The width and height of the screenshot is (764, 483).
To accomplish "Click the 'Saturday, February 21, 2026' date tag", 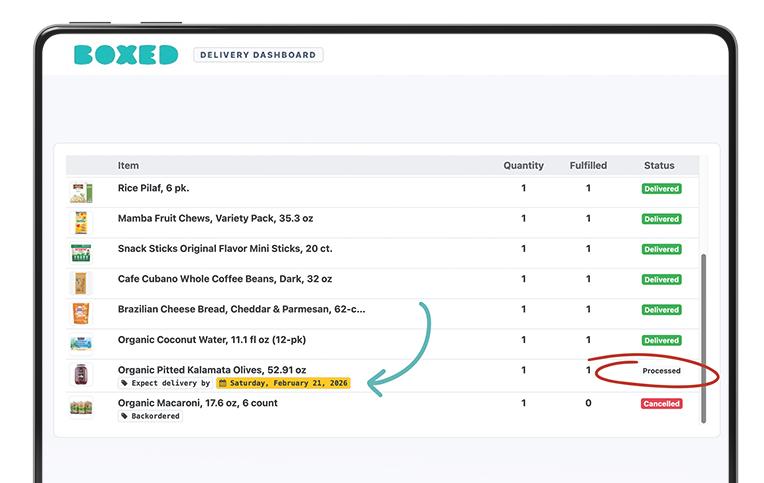I will coord(283,383).
